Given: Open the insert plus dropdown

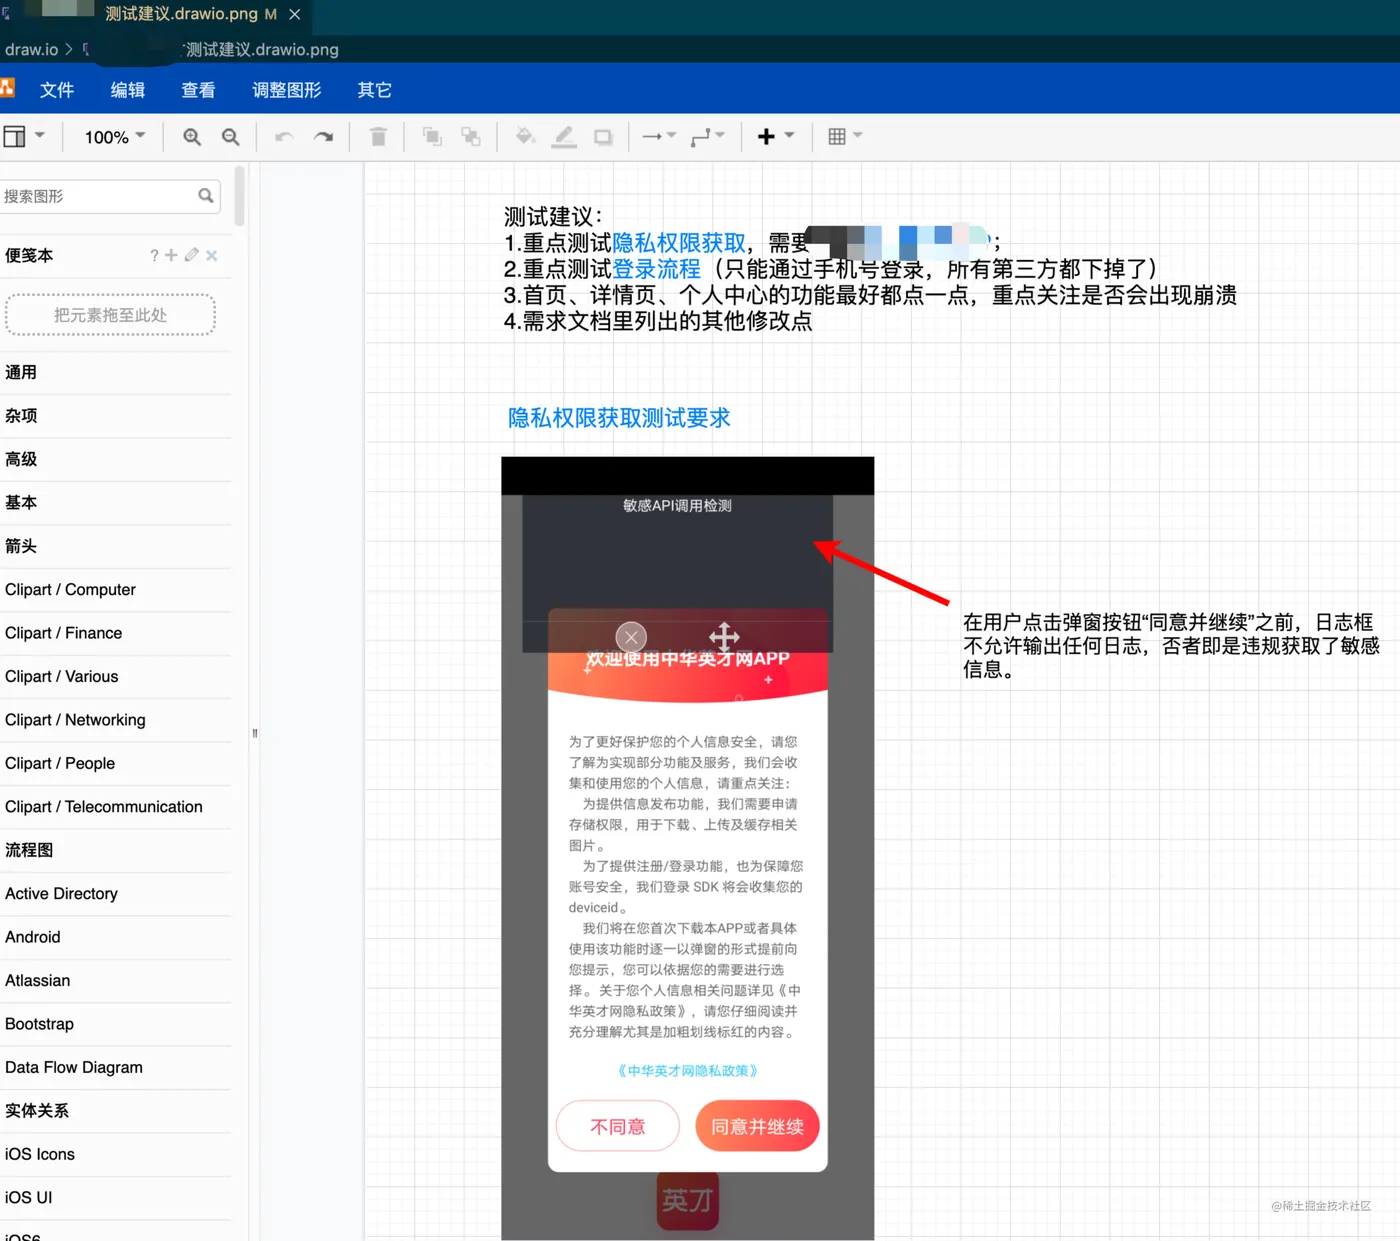Looking at the screenshot, I should click(775, 137).
